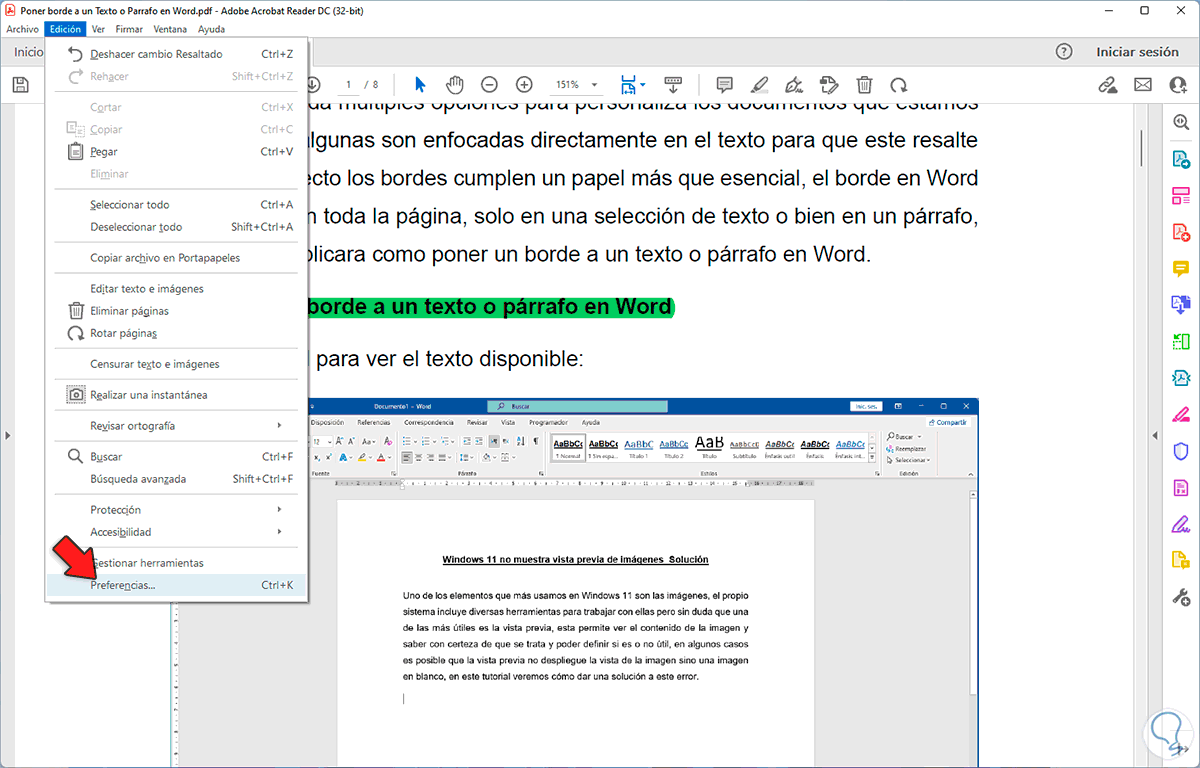Expand the left navigation pane arrow
The image size is (1200, 768).
(7, 435)
